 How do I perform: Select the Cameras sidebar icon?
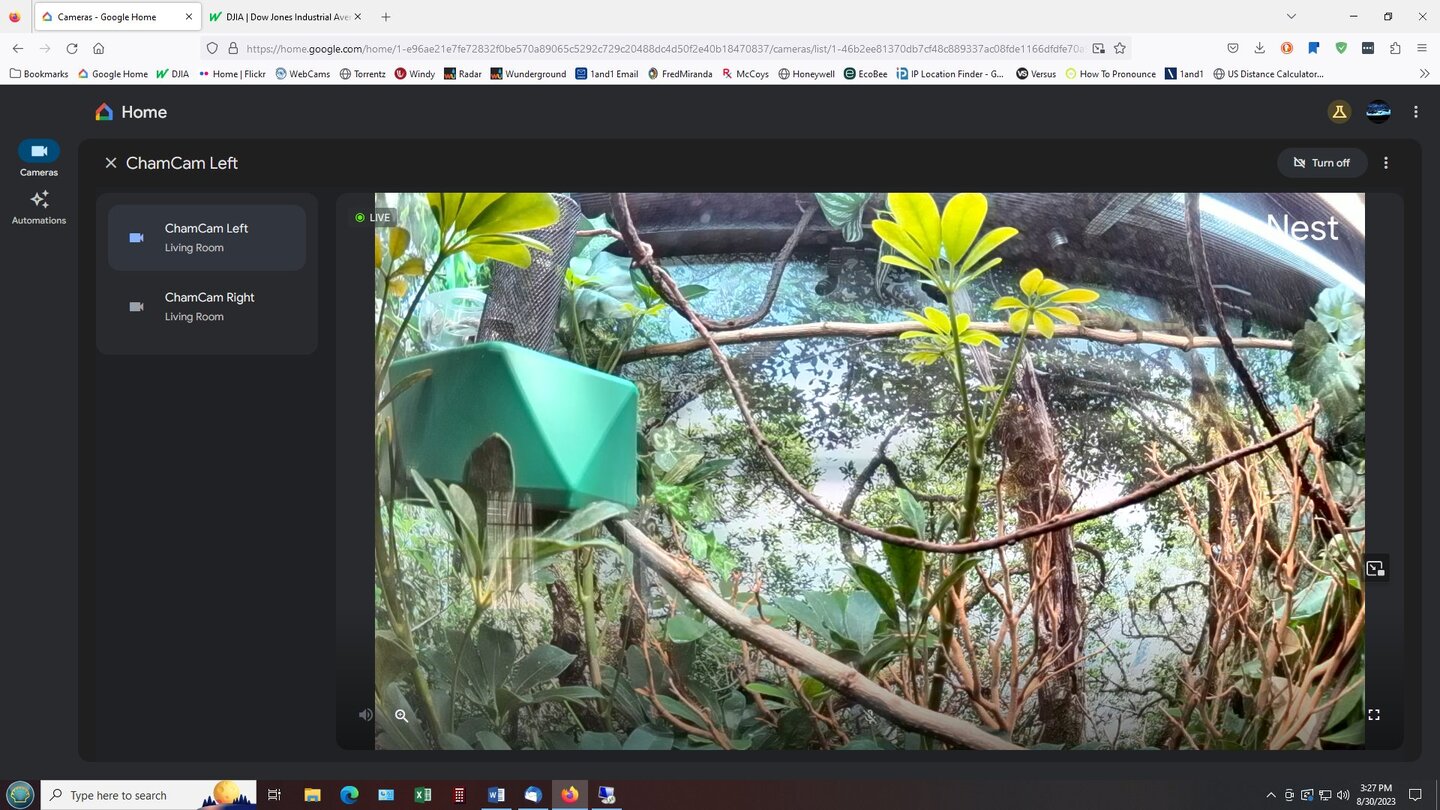point(39,152)
